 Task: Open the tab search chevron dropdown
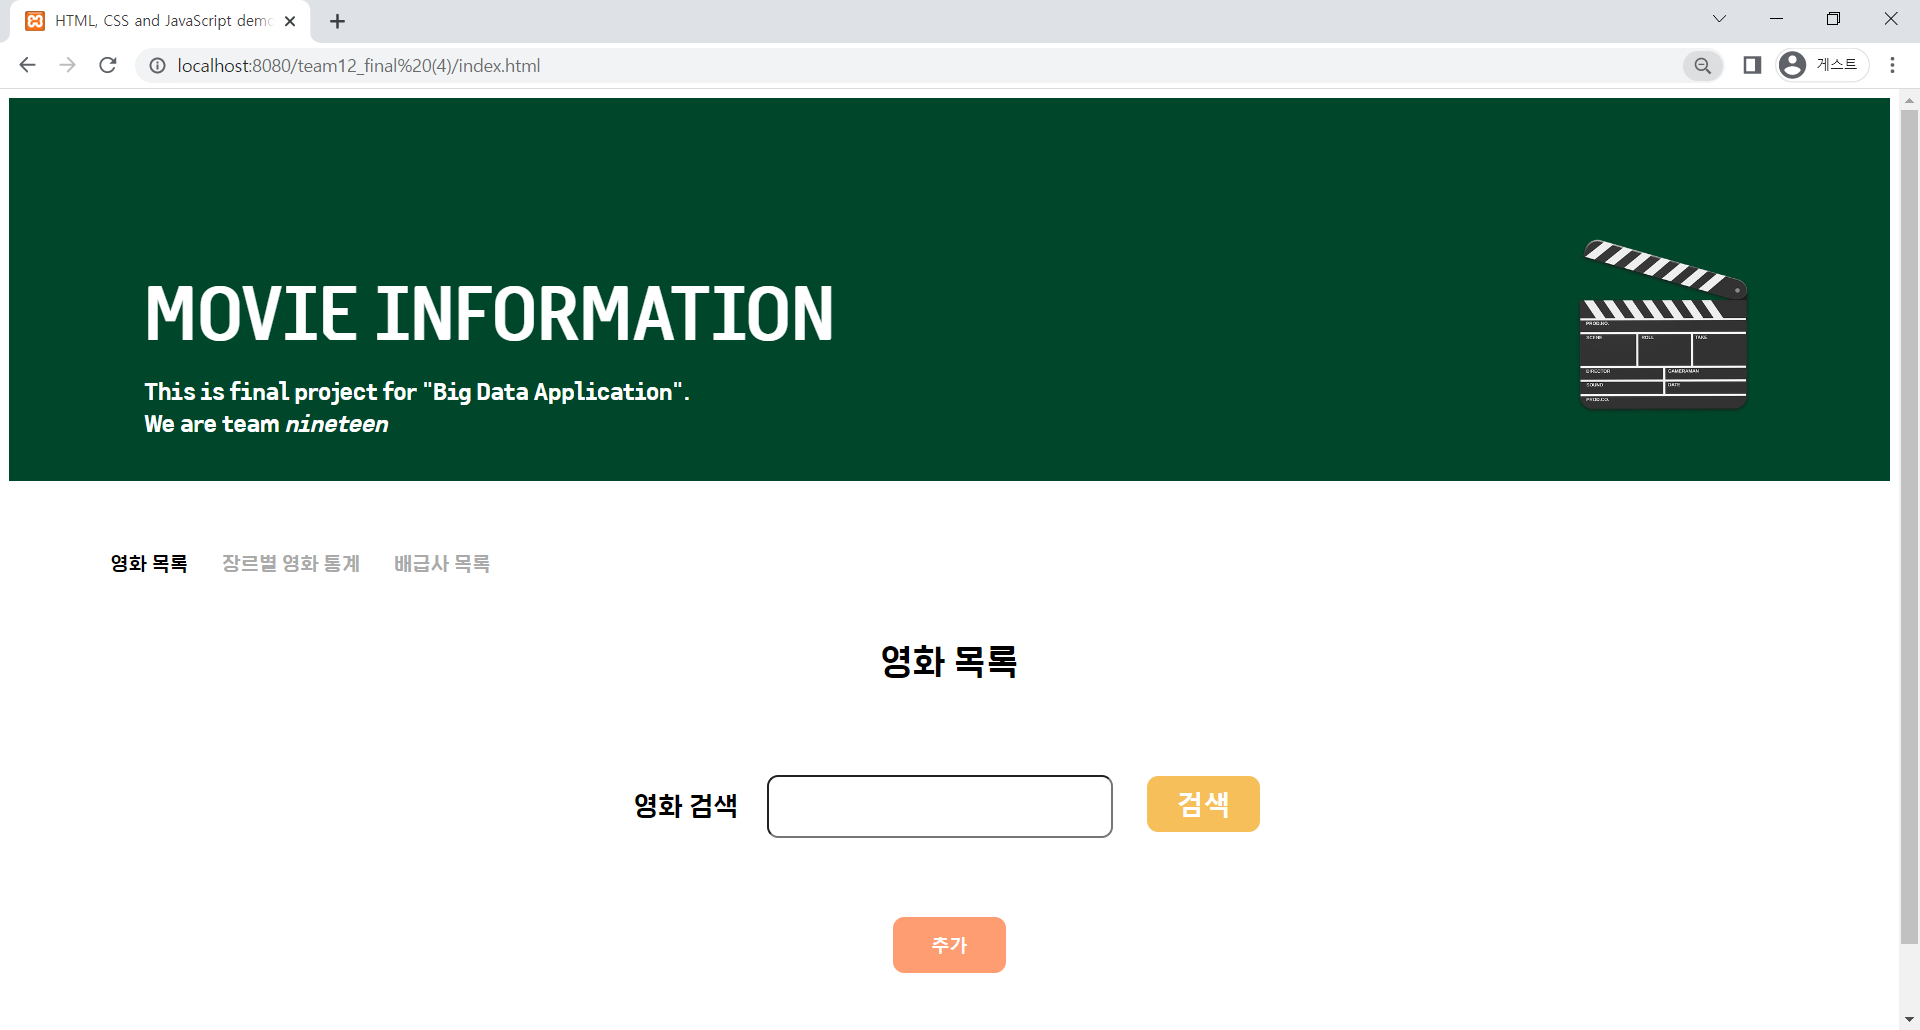1719,19
